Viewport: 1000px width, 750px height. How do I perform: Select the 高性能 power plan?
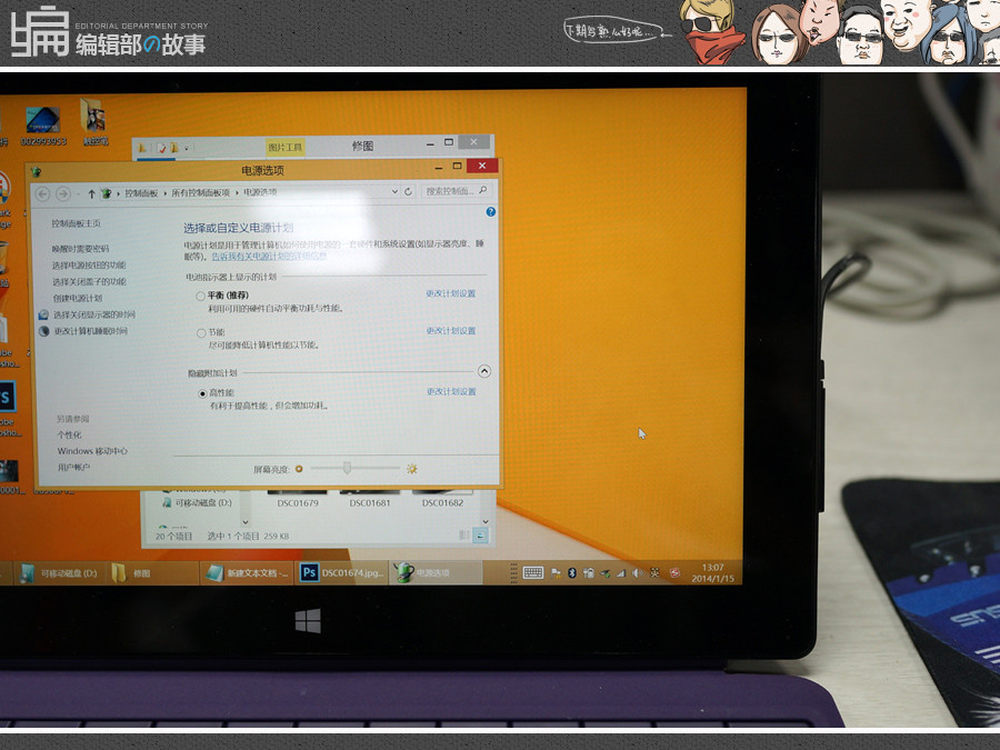[202, 393]
